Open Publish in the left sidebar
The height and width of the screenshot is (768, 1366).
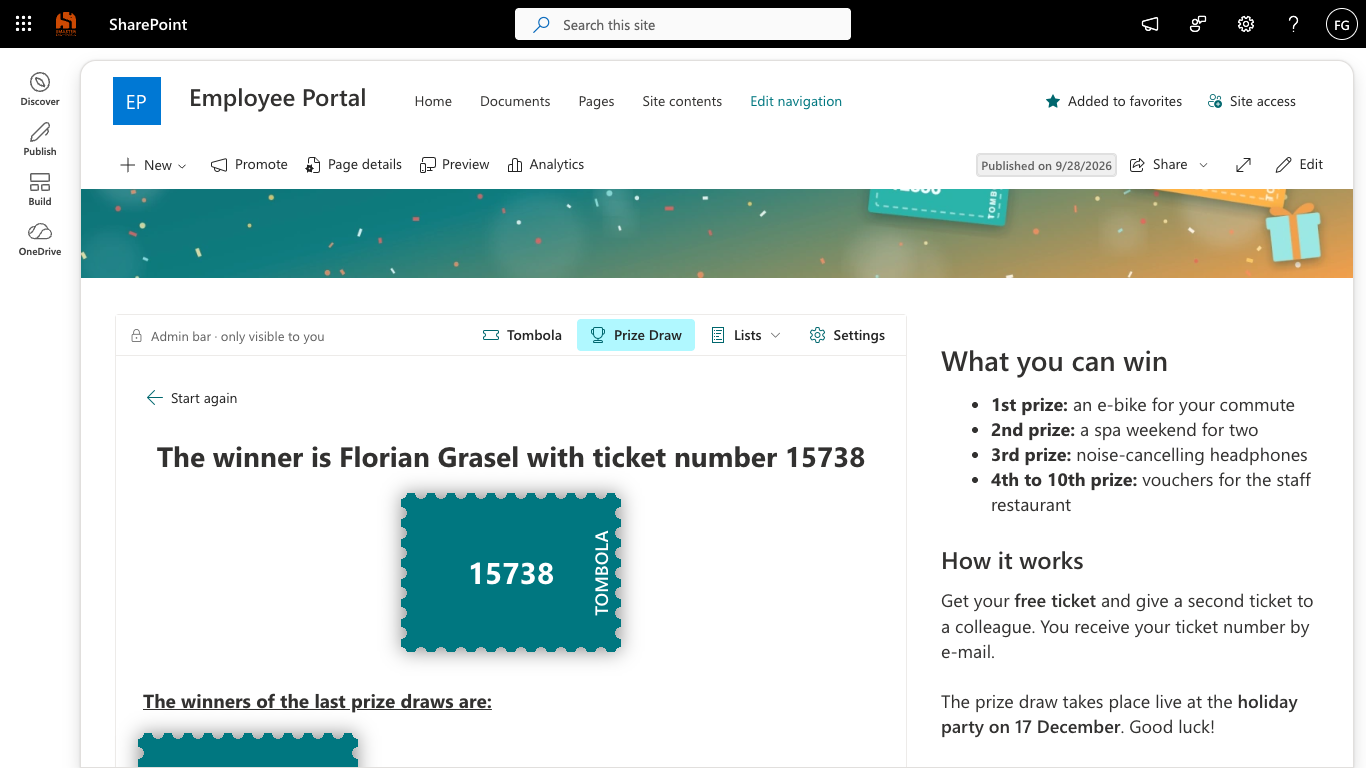(40, 139)
